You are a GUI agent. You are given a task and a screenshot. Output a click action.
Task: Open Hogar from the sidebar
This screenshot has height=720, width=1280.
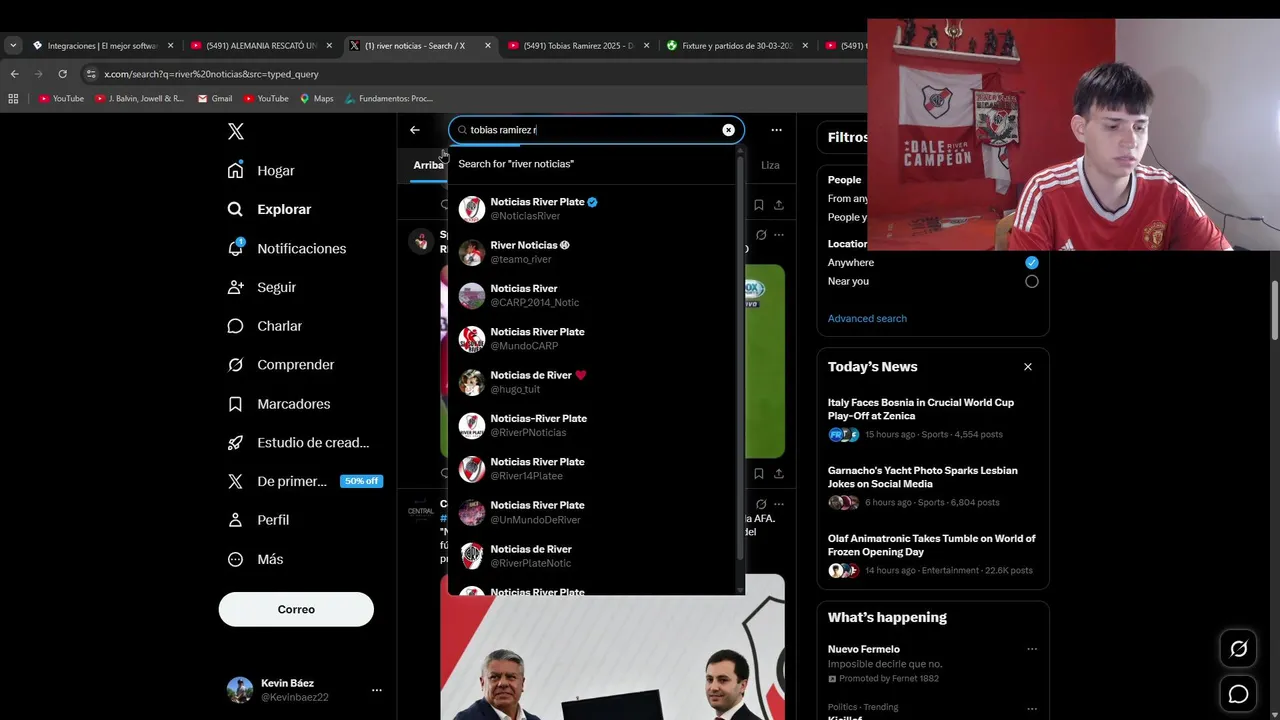pyautogui.click(x=261, y=171)
